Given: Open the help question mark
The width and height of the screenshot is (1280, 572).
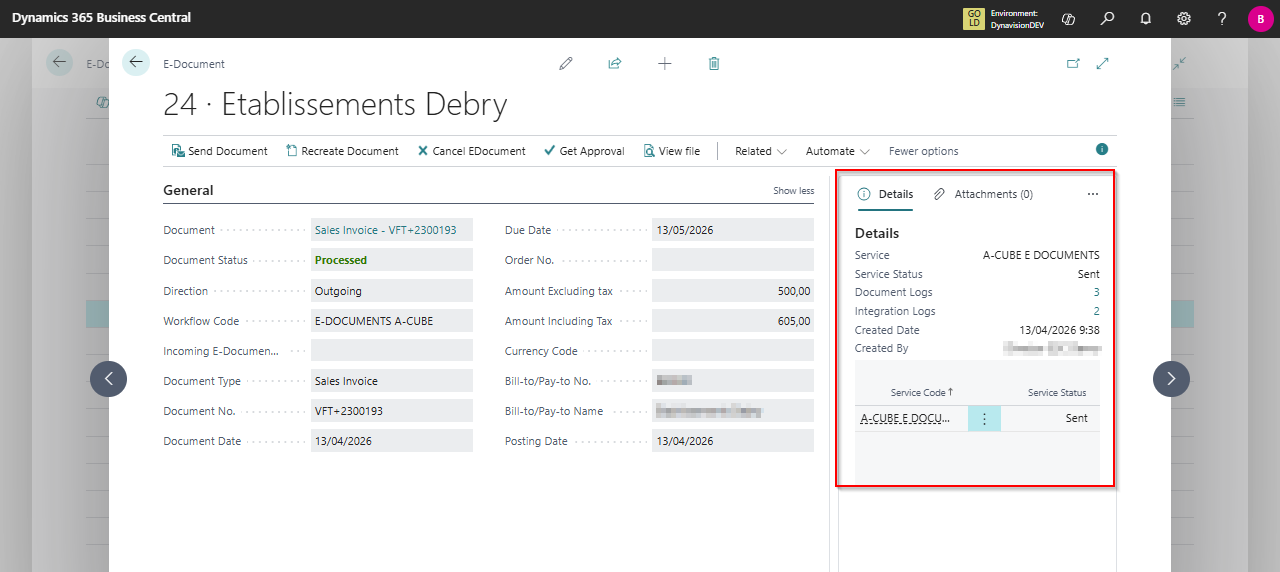Looking at the screenshot, I should [1222, 18].
